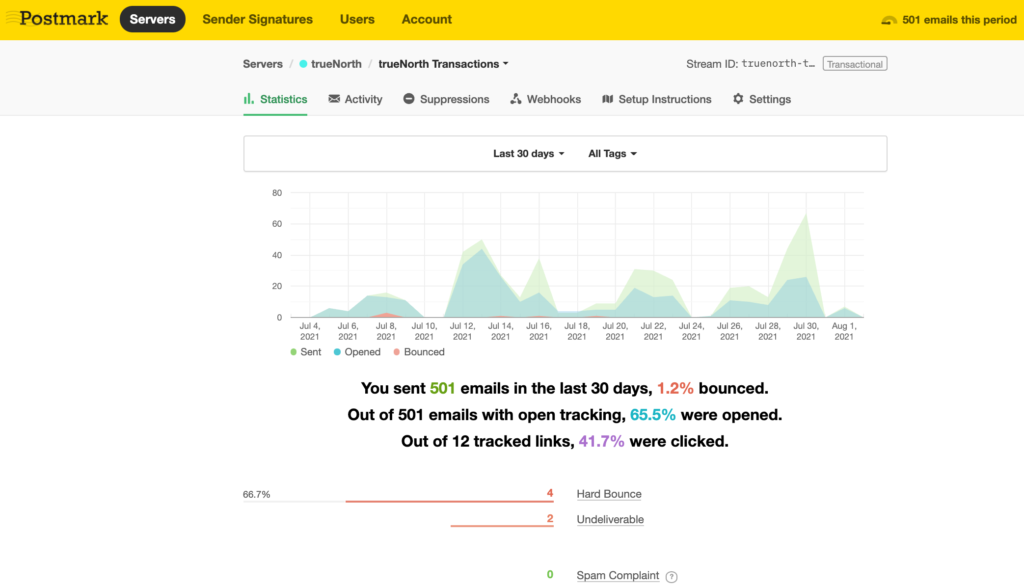Click the Suppressions minus-circle icon
Viewport: 1024px width, 587px height.
click(x=409, y=99)
